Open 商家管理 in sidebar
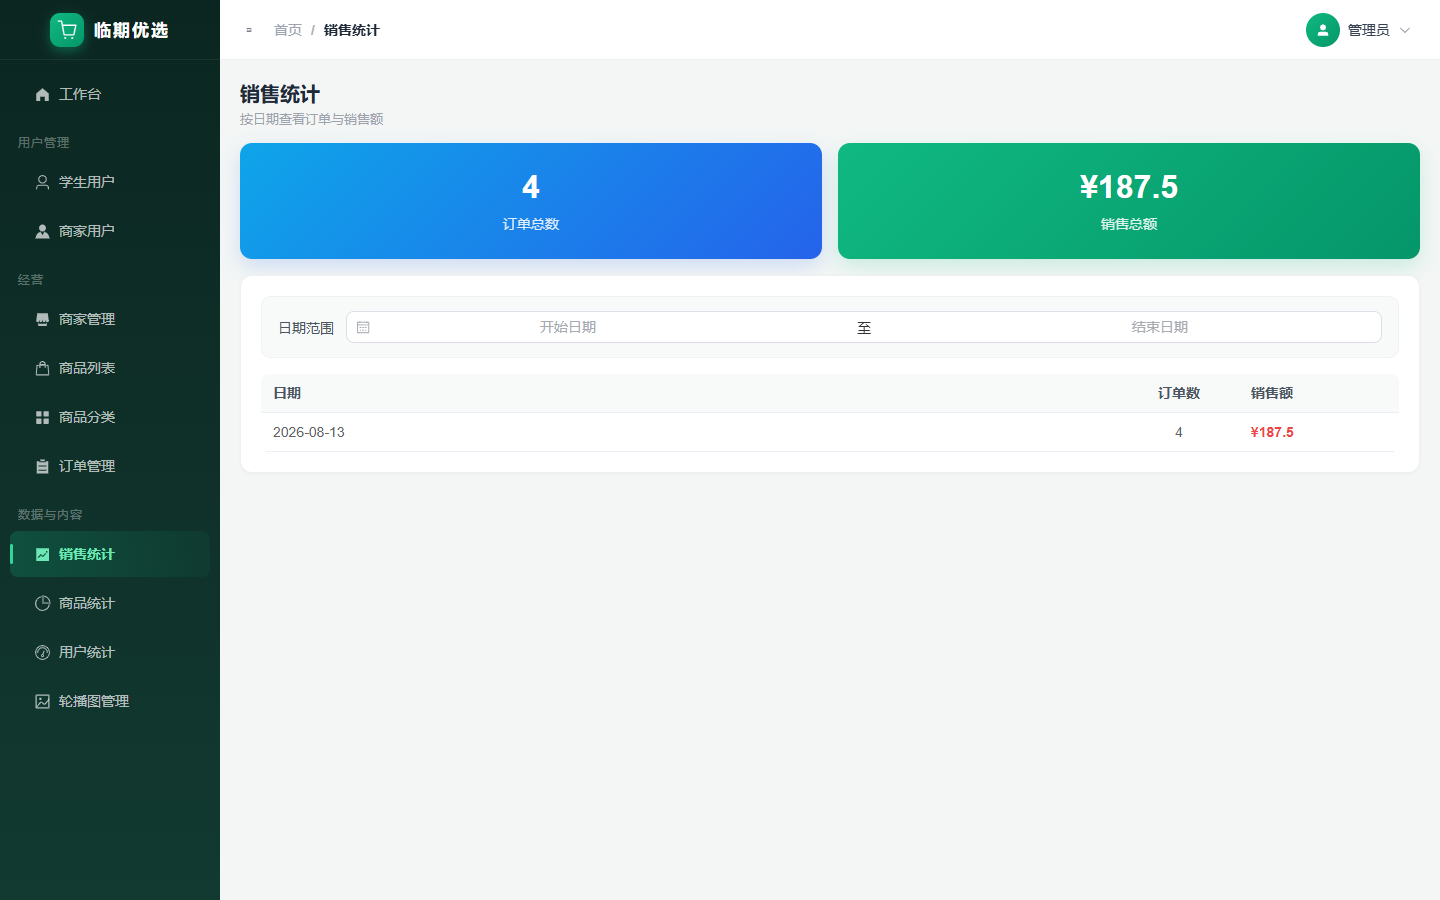1440x900 pixels. [110, 319]
